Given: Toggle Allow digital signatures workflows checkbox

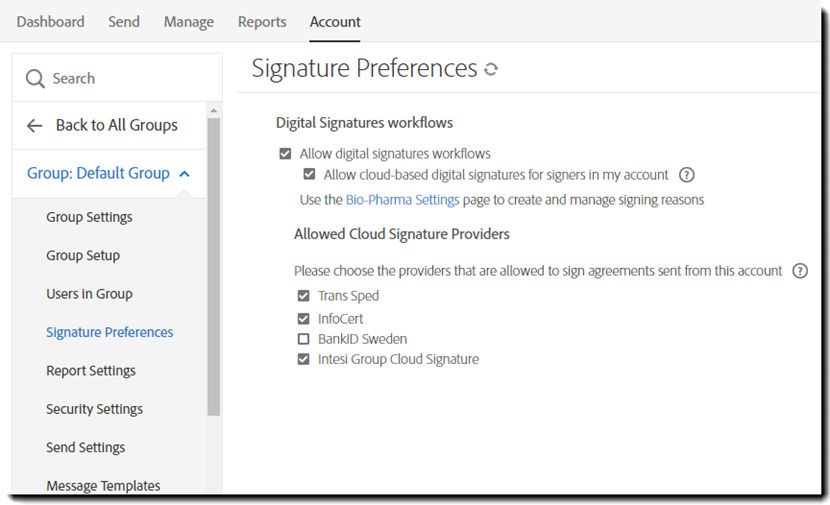Looking at the screenshot, I should point(285,154).
